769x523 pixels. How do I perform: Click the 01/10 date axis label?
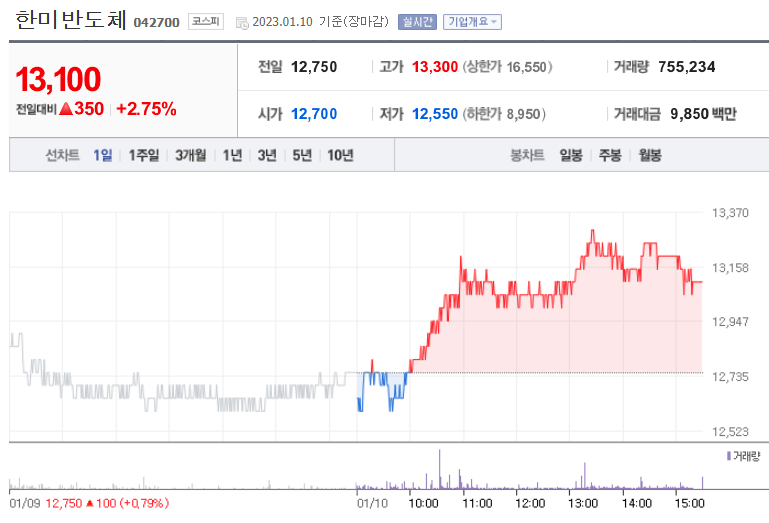372,503
